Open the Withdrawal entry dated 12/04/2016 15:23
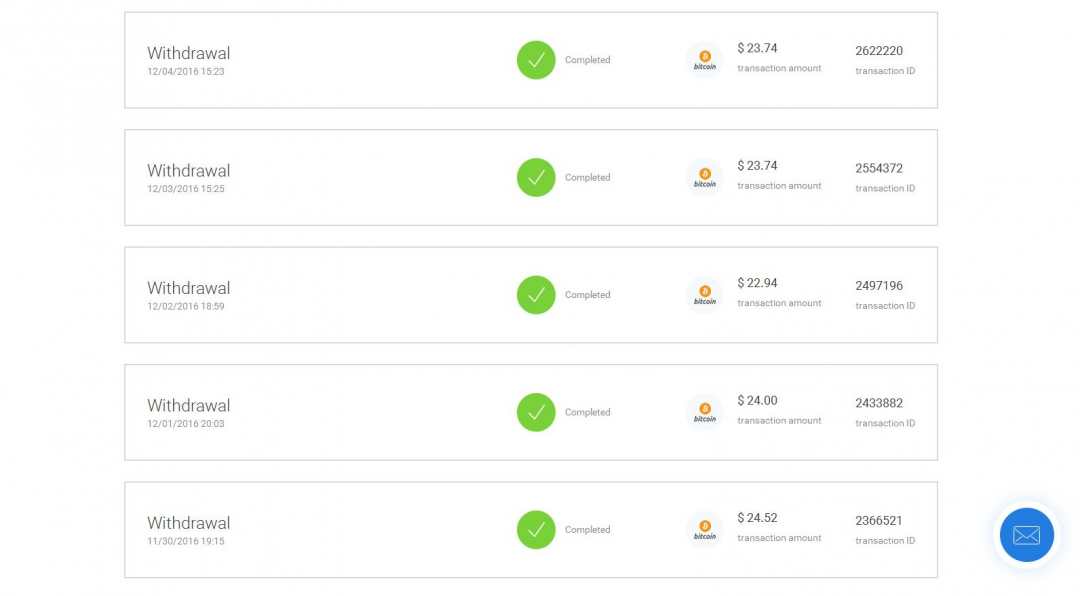1080x596 pixels. click(x=531, y=60)
